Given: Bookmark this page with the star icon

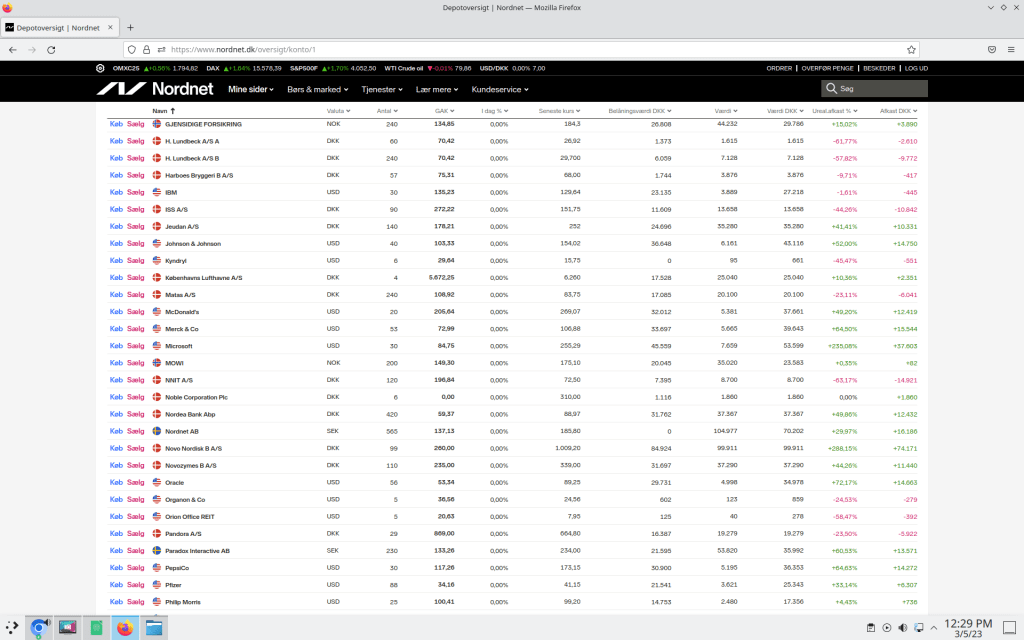Looking at the screenshot, I should 911,49.
